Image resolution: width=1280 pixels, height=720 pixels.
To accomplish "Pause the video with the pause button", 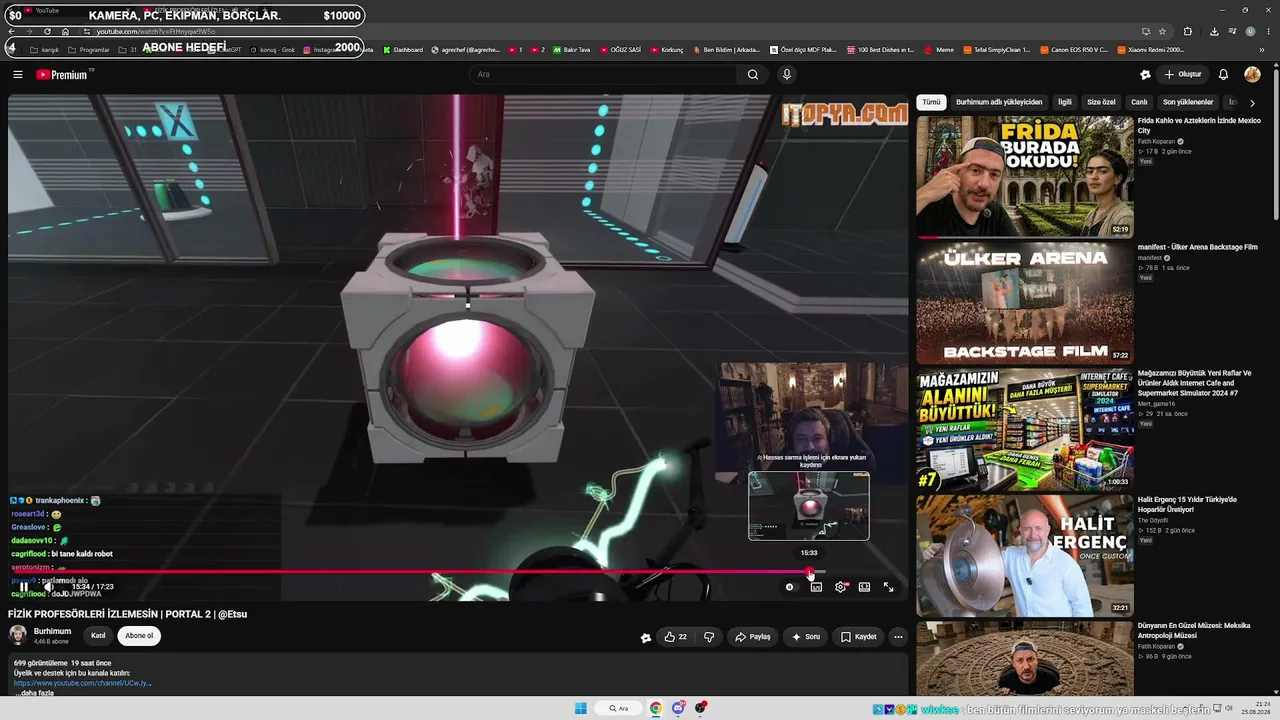I will [24, 587].
